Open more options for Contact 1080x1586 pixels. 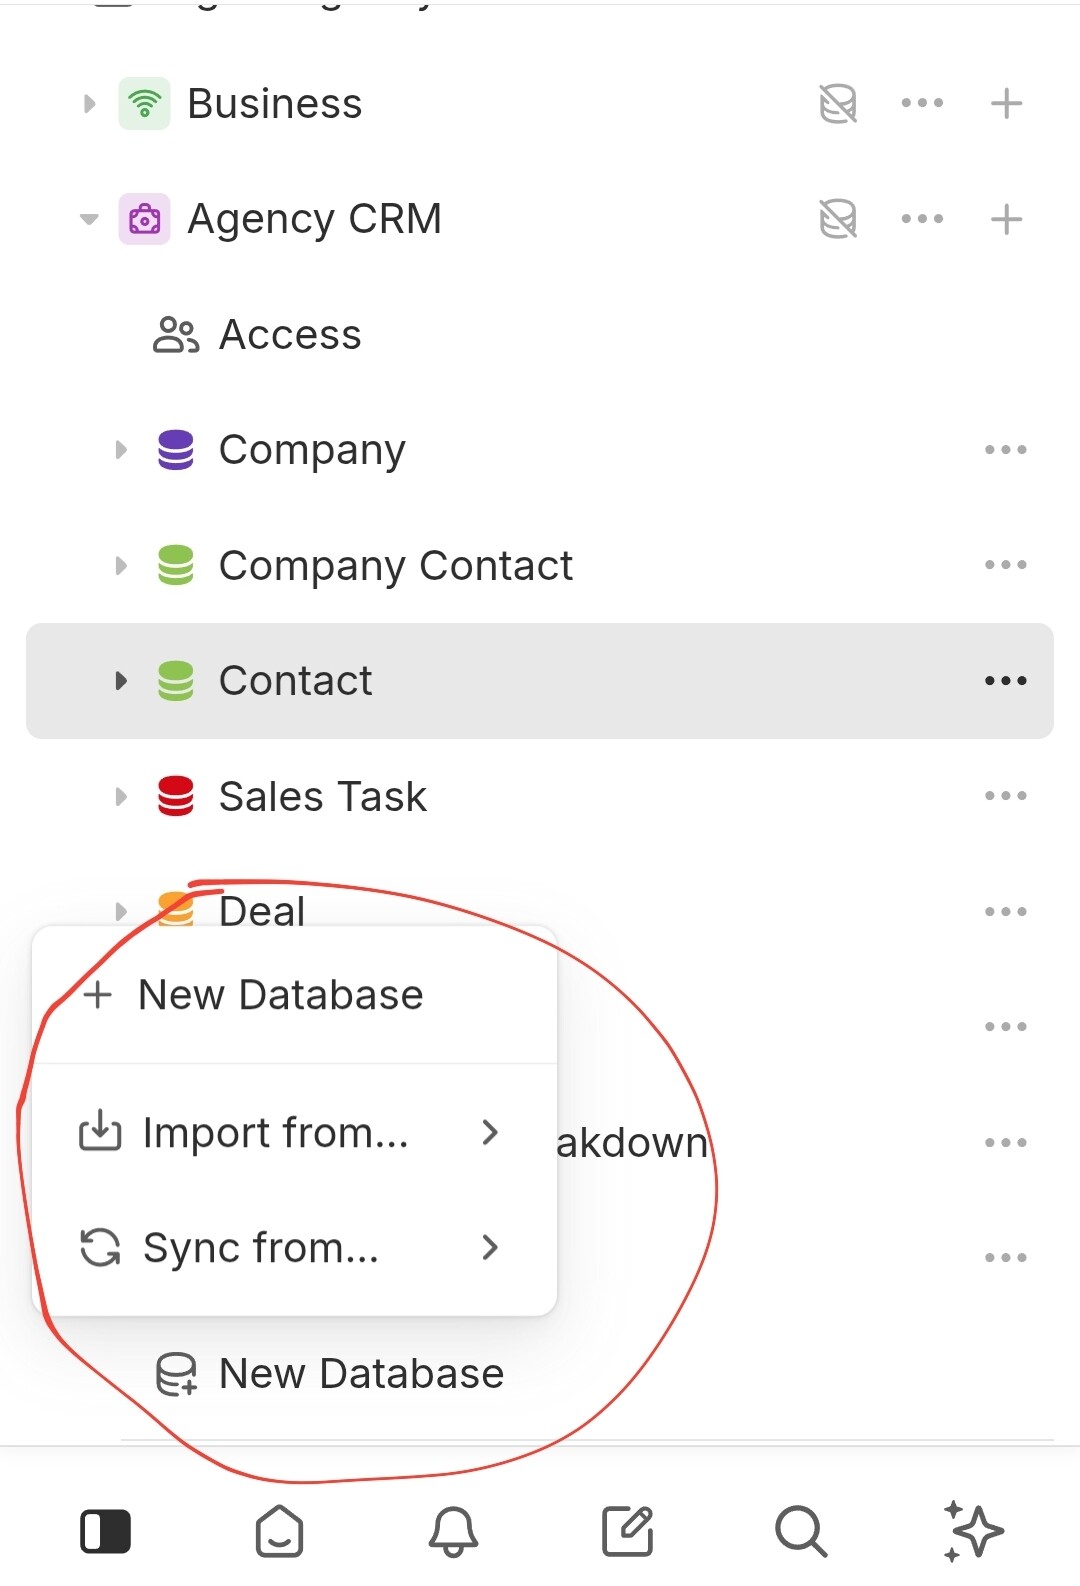point(1005,681)
